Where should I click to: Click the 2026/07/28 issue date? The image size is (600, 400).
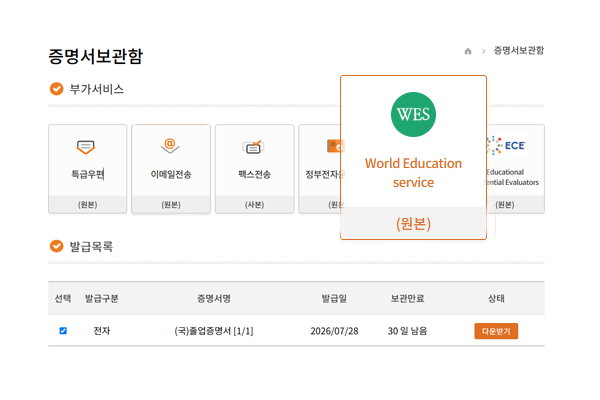click(x=334, y=331)
